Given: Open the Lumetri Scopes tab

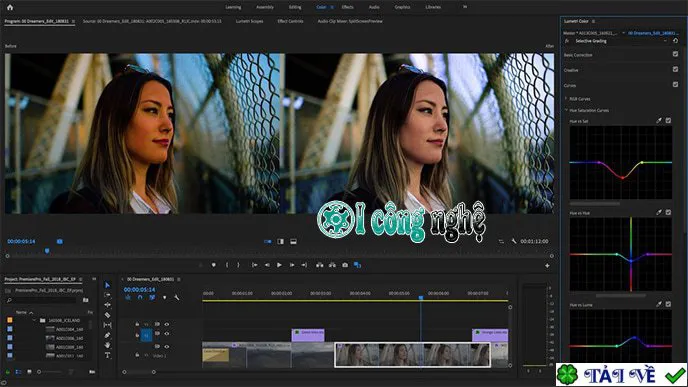Looking at the screenshot, I should pos(249,21).
